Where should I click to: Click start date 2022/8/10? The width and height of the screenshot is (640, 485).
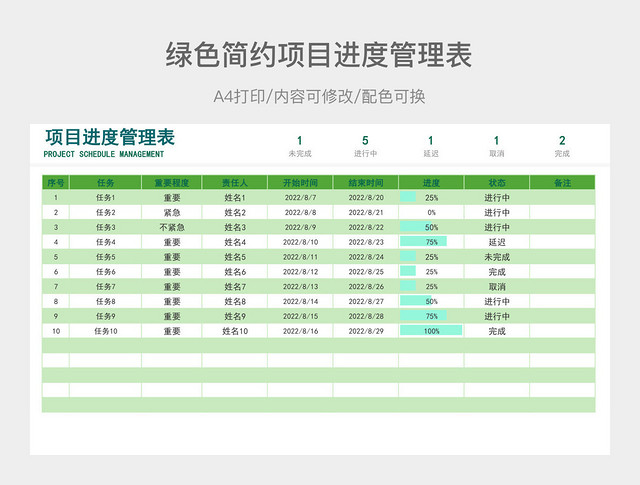click(300, 242)
